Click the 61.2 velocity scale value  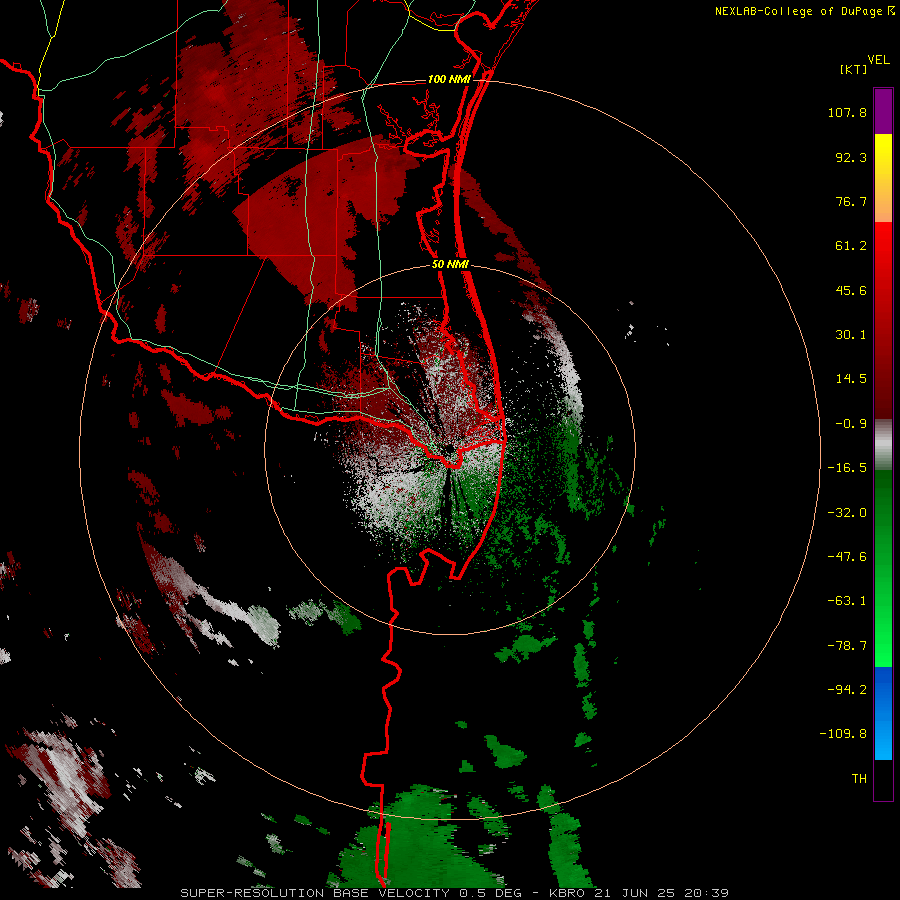click(851, 246)
